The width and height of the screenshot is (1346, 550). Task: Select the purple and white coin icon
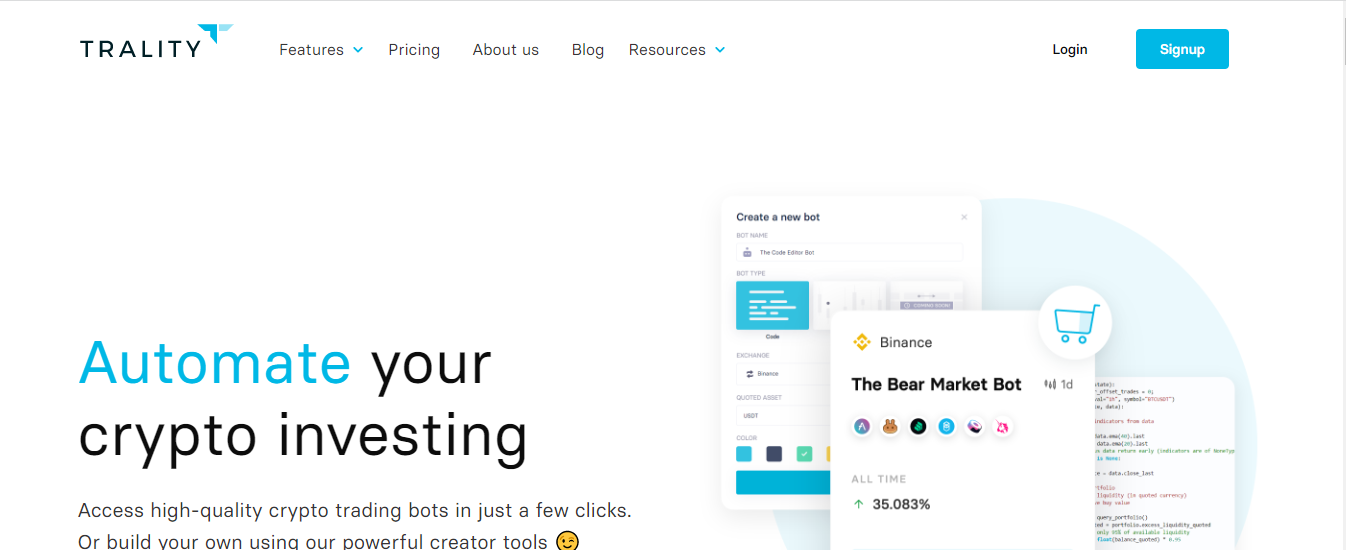coord(974,427)
